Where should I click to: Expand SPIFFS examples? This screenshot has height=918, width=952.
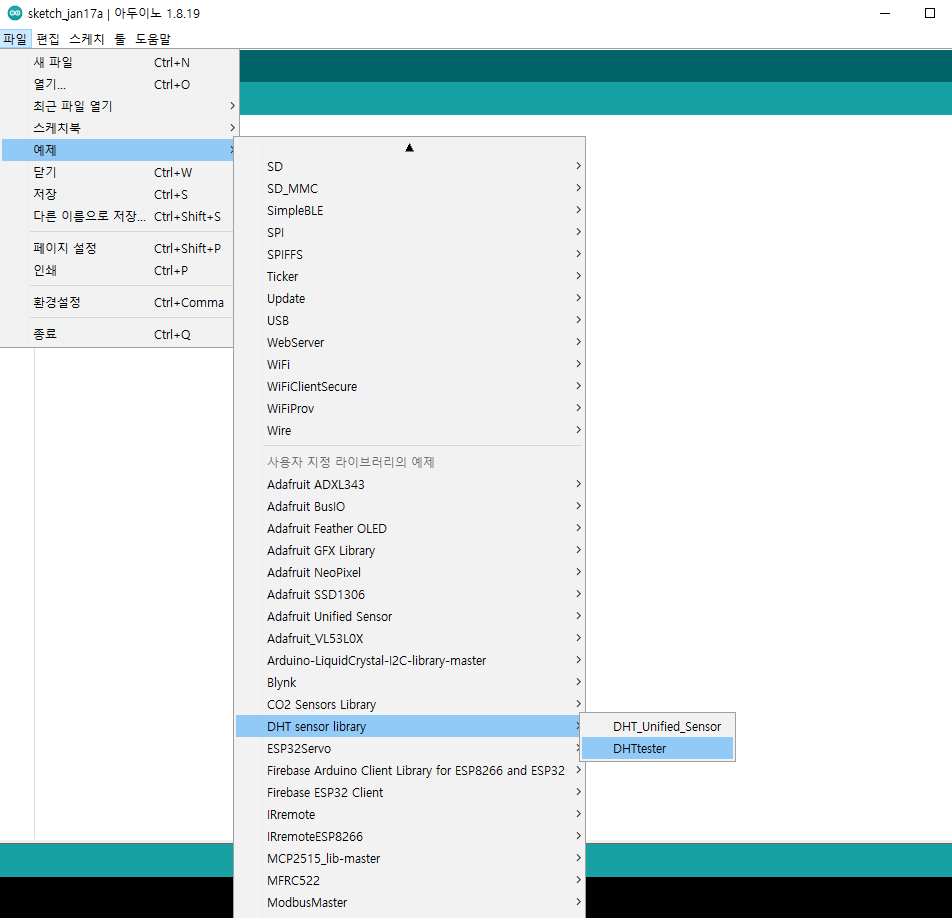point(410,254)
